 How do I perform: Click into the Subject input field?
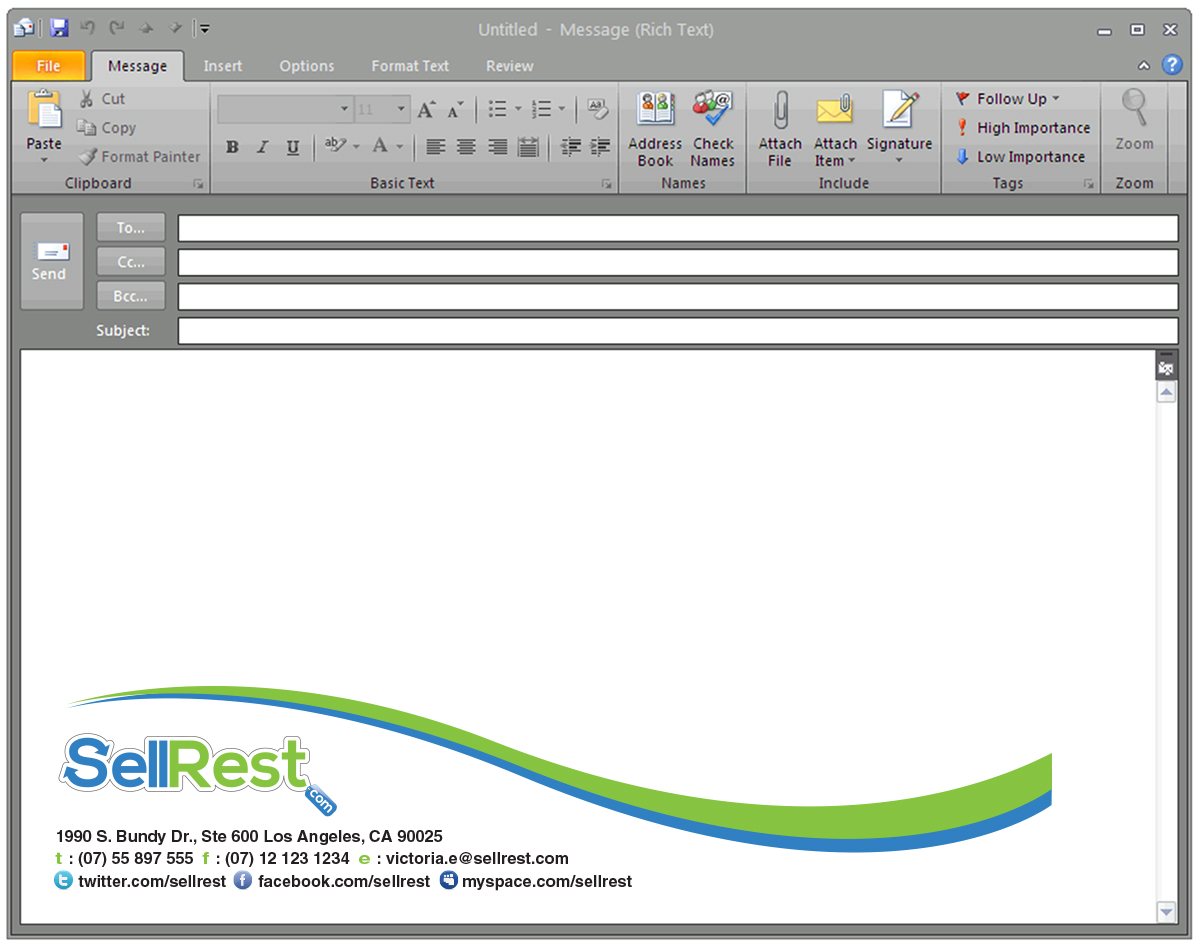tap(677, 331)
